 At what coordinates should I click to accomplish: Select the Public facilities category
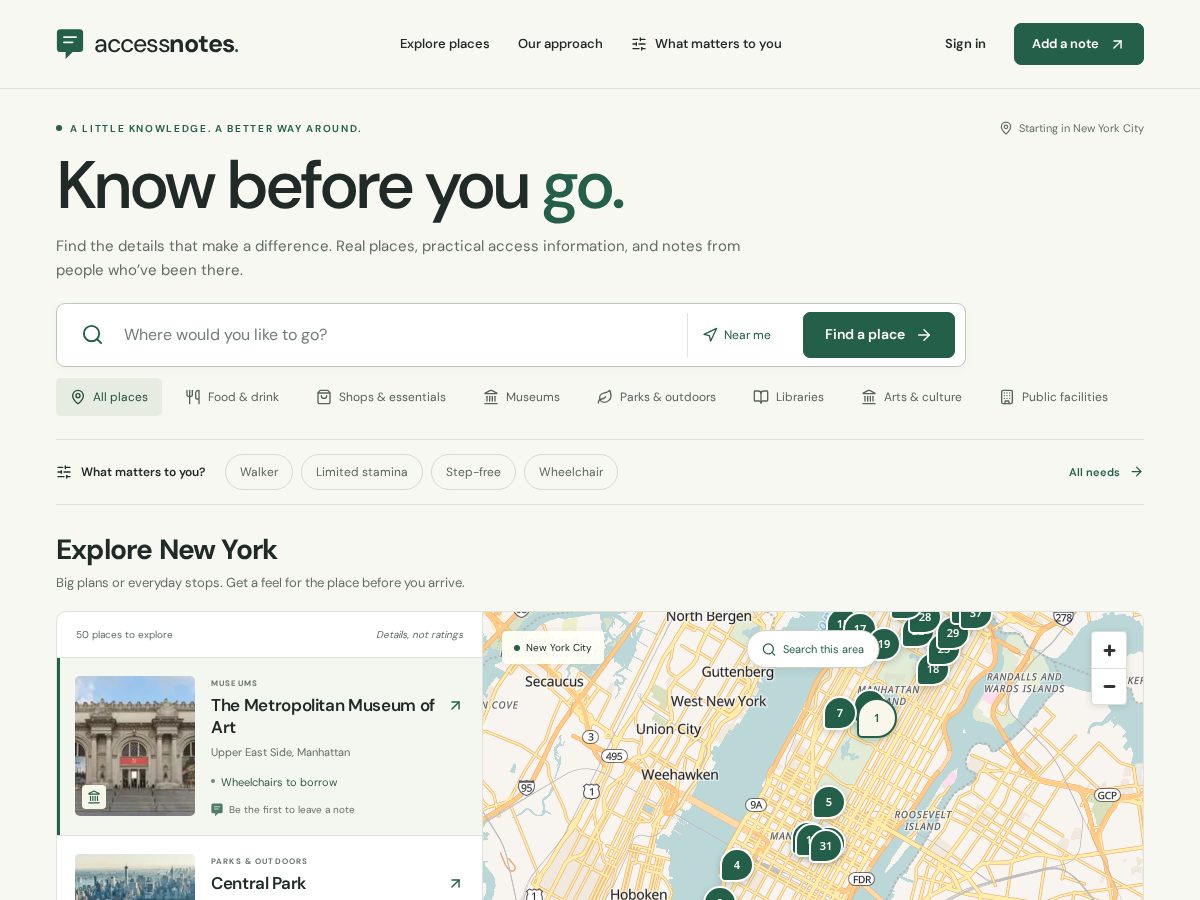[x=1054, y=397]
